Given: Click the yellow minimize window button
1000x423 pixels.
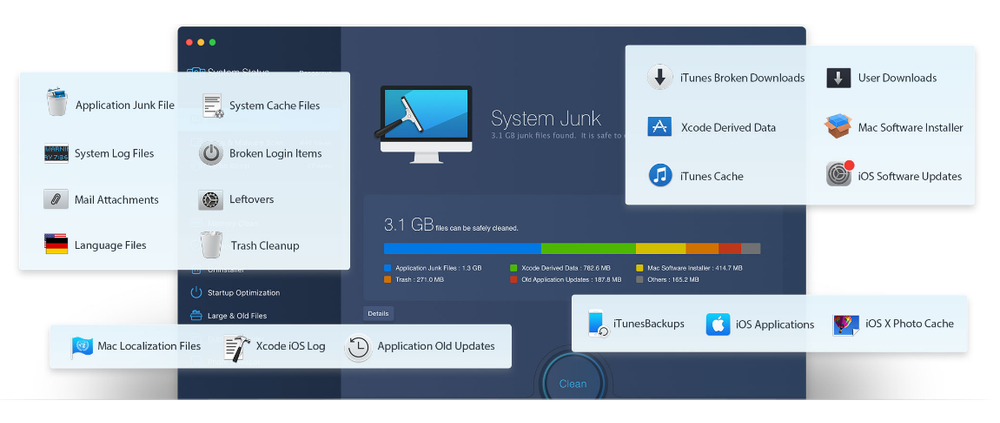Looking at the screenshot, I should (x=201, y=42).
